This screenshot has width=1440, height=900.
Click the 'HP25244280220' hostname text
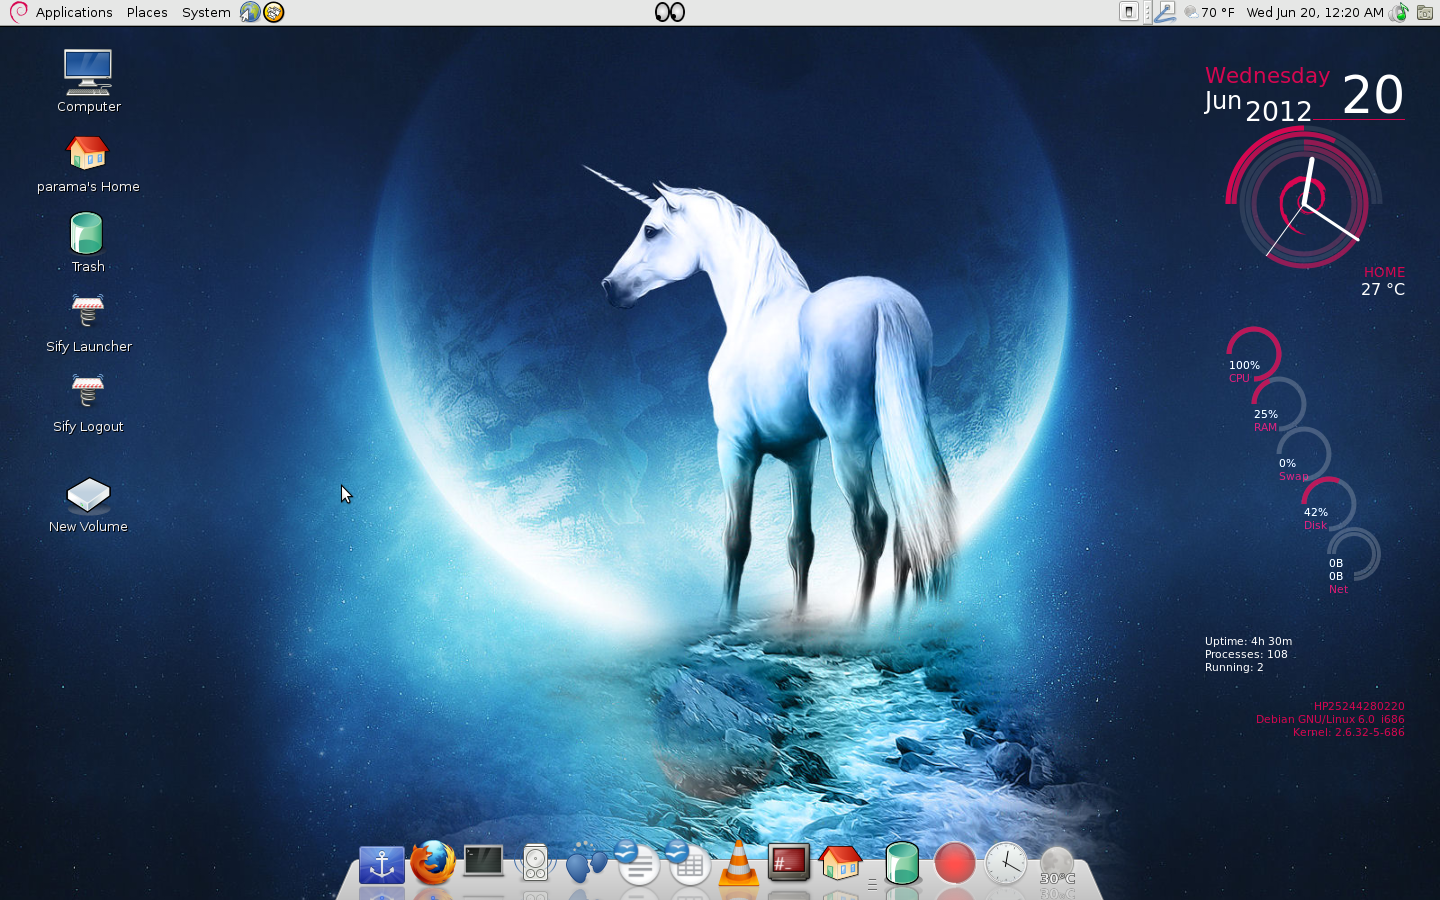click(1359, 706)
